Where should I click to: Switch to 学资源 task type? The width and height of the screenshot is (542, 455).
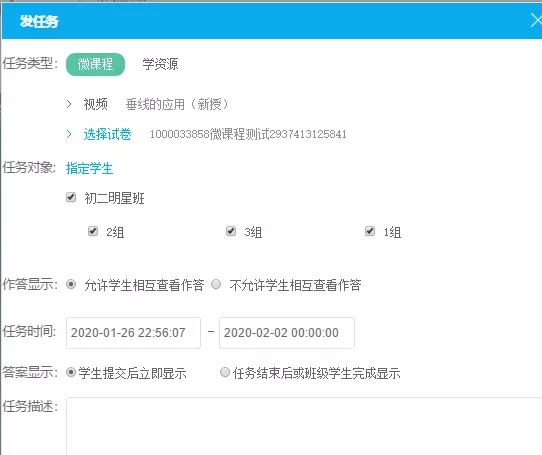pos(160,64)
